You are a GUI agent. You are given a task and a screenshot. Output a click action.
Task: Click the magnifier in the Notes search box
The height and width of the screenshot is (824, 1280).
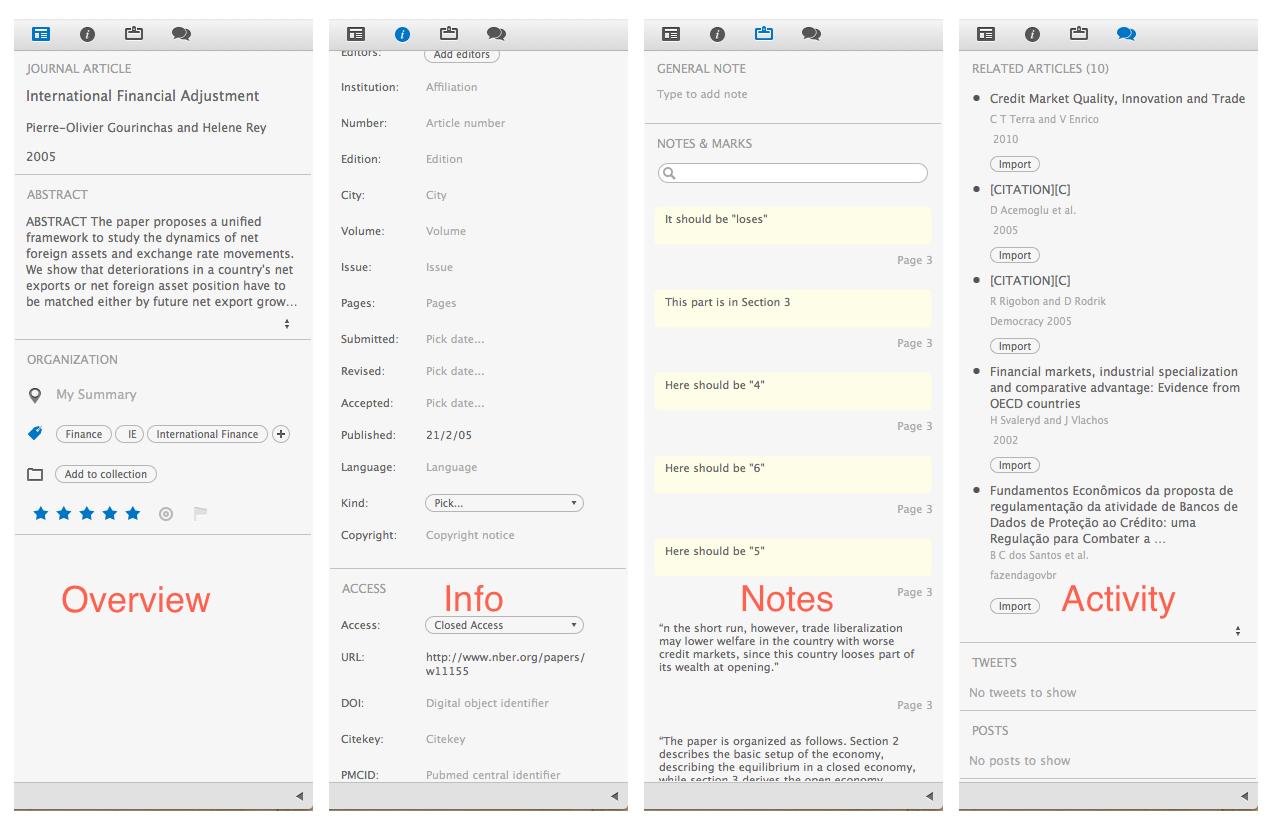[669, 174]
